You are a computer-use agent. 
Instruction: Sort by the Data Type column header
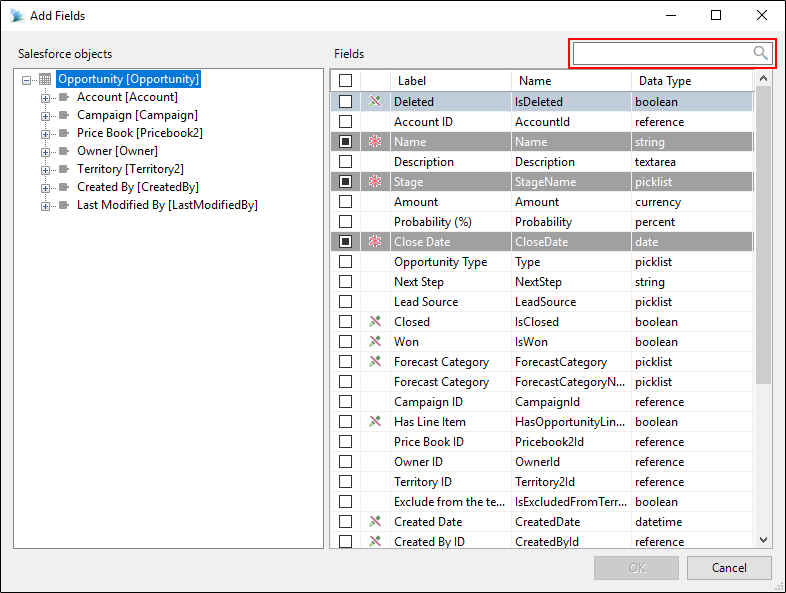(693, 81)
